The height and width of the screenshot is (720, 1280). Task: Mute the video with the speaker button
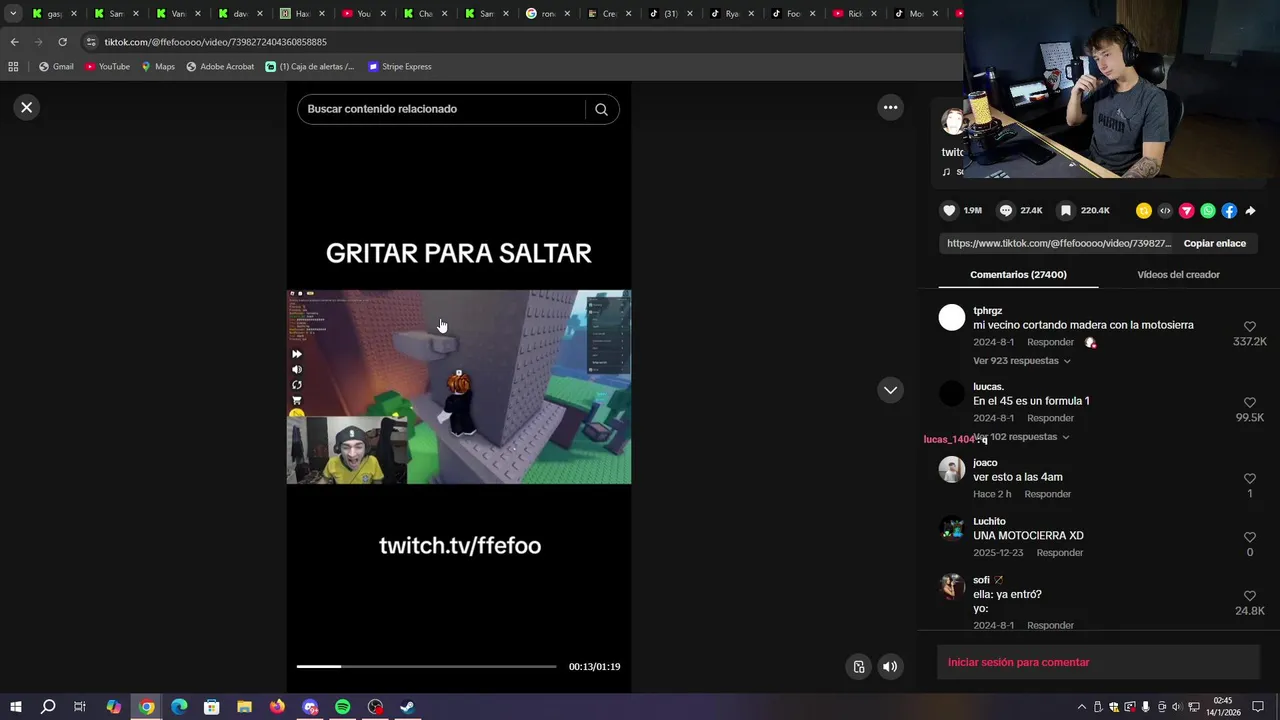click(x=890, y=667)
